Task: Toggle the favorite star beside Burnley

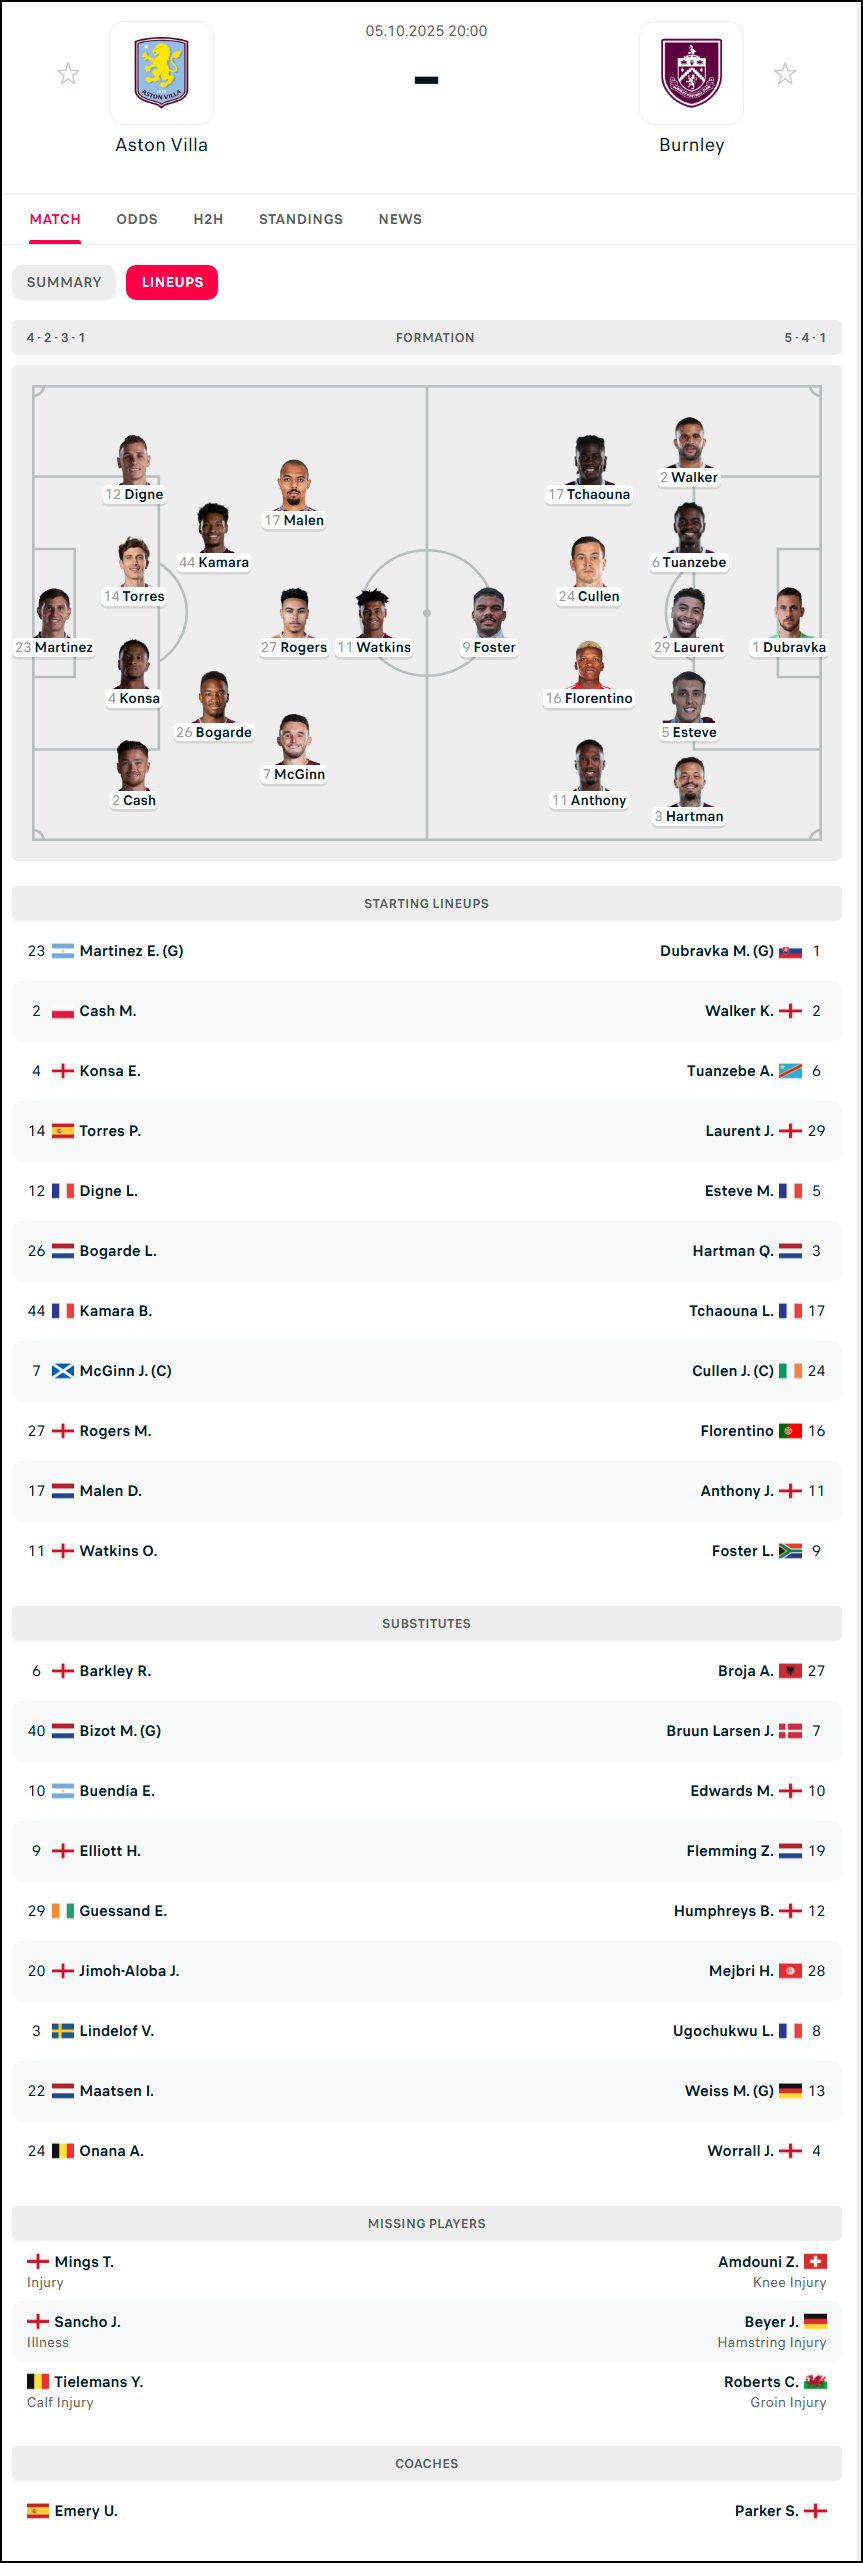Action: [x=785, y=73]
